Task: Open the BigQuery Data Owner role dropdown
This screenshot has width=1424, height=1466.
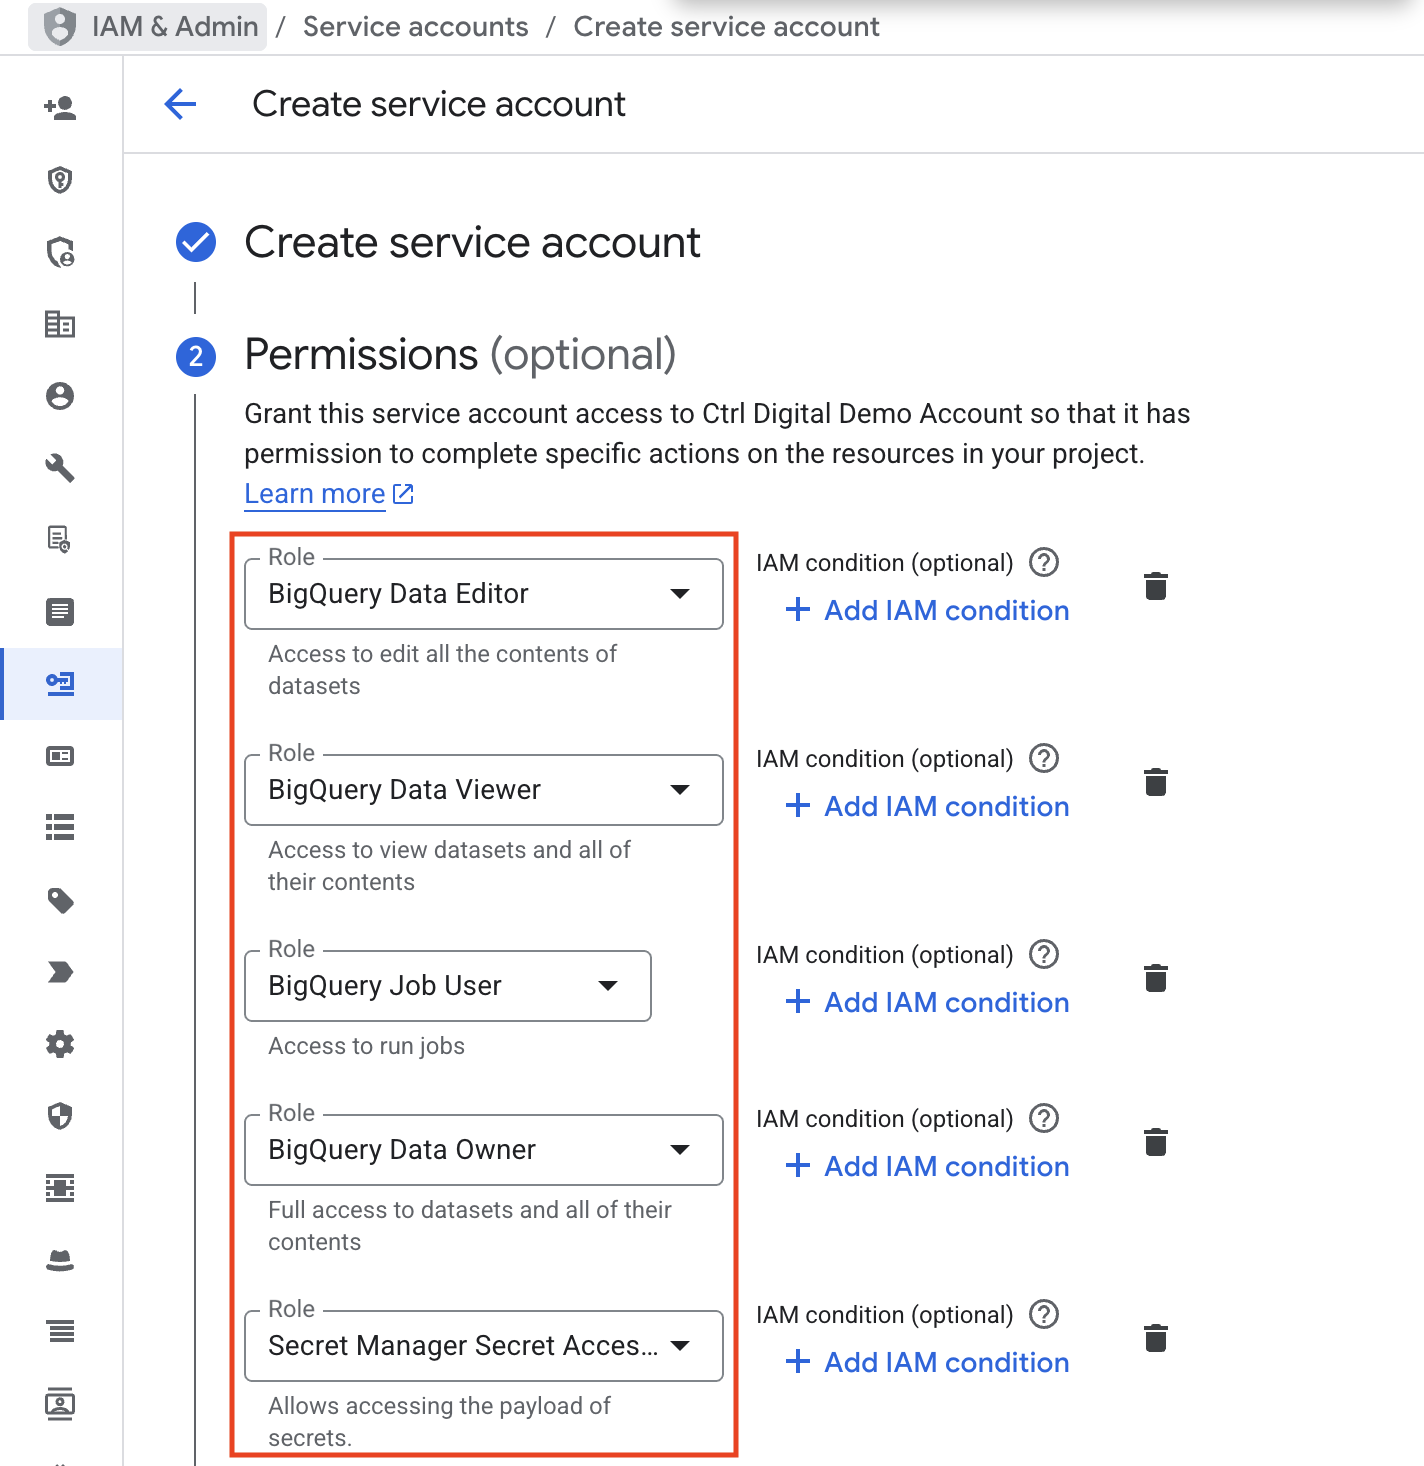Action: [484, 1150]
